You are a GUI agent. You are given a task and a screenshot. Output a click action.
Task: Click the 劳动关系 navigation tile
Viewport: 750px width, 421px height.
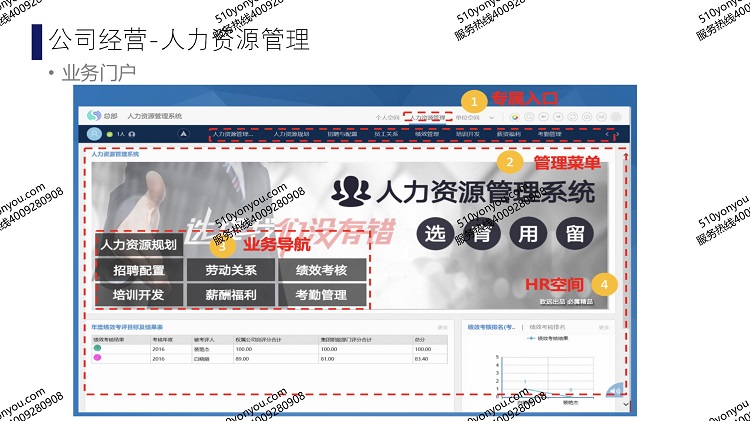231,270
